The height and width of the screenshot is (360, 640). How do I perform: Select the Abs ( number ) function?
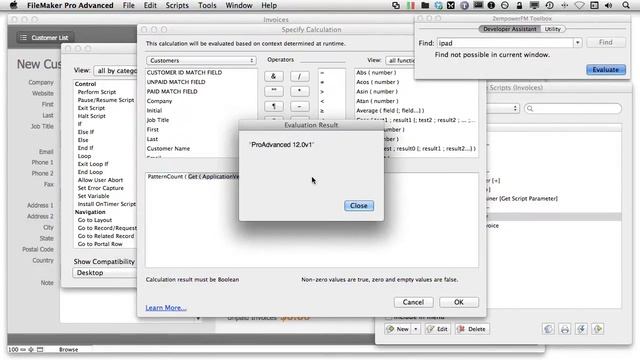376,73
